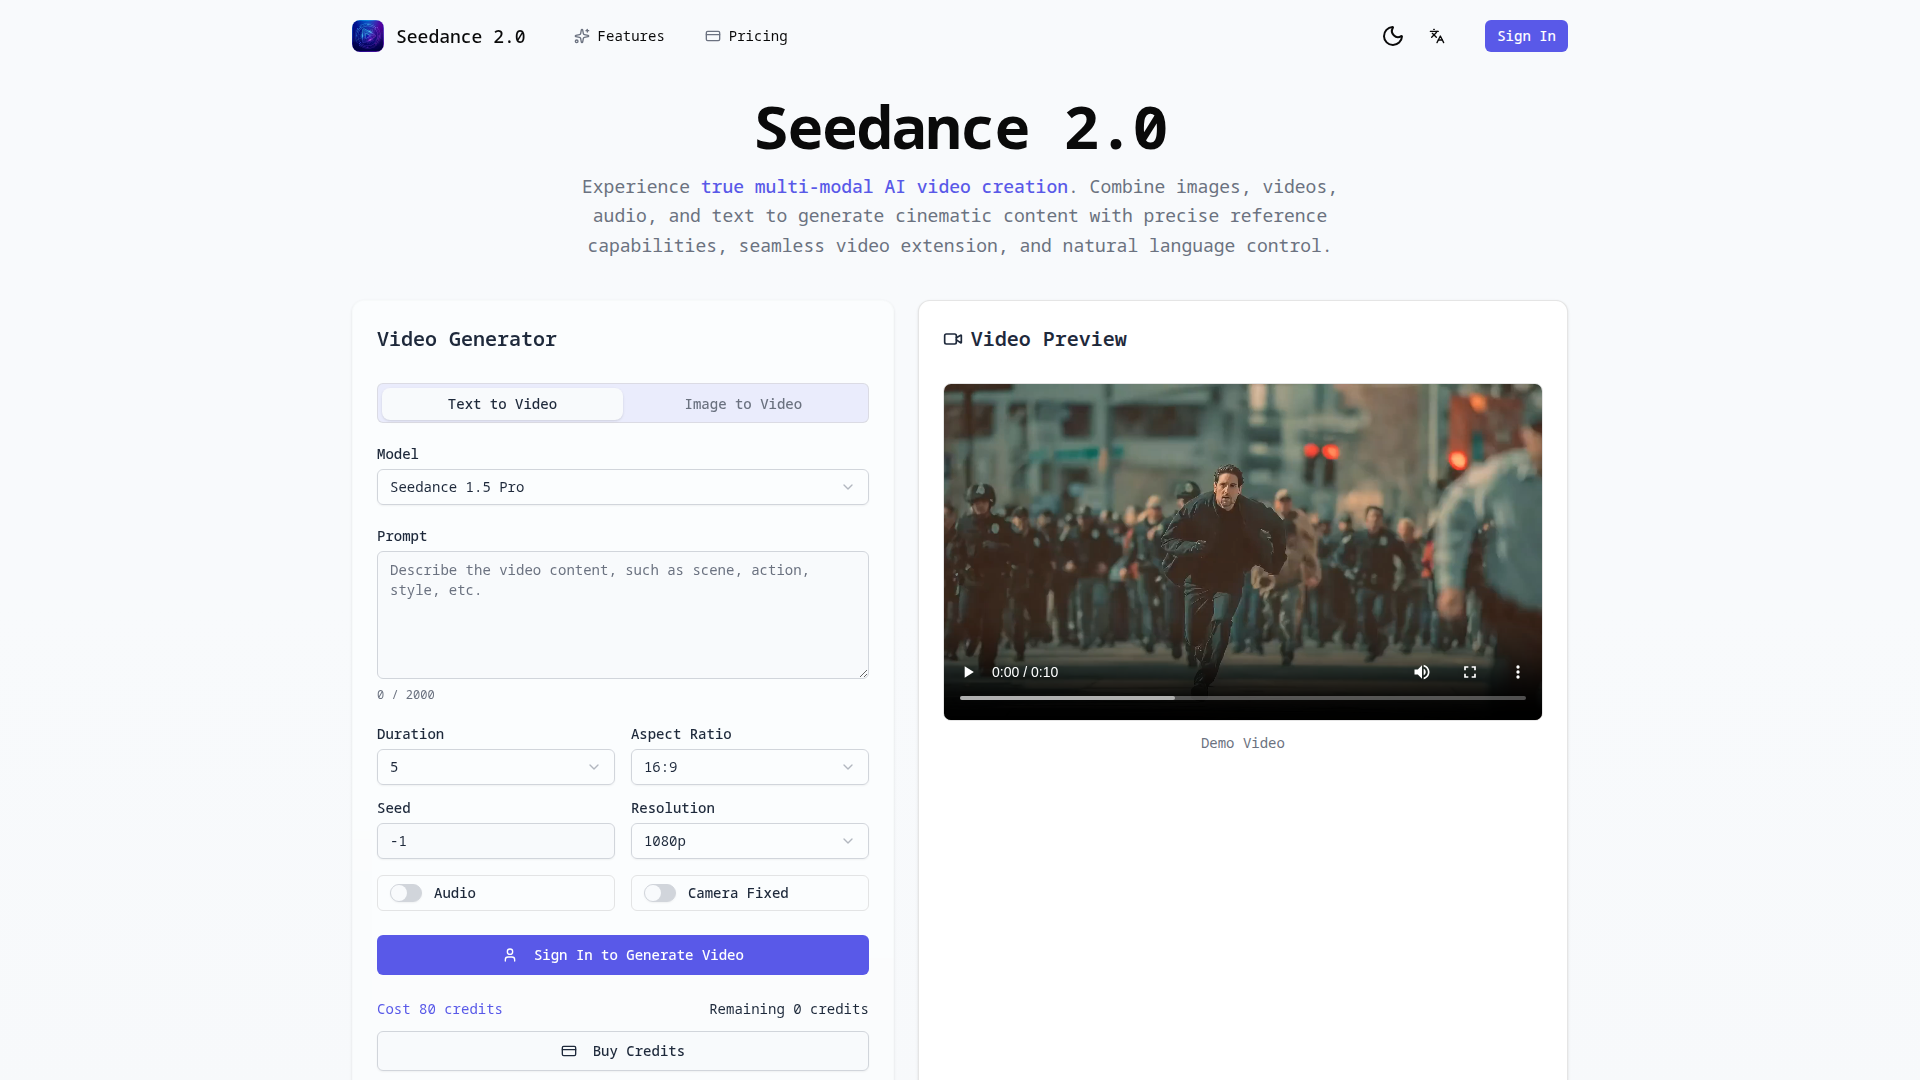Toggle dark mode moon icon
1920x1080 pixels.
click(x=1392, y=36)
